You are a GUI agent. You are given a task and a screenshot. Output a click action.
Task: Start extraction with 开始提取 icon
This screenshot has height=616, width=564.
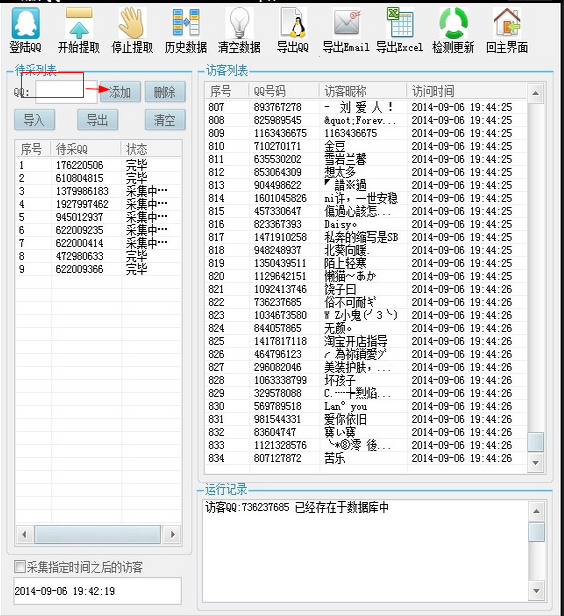[79, 24]
